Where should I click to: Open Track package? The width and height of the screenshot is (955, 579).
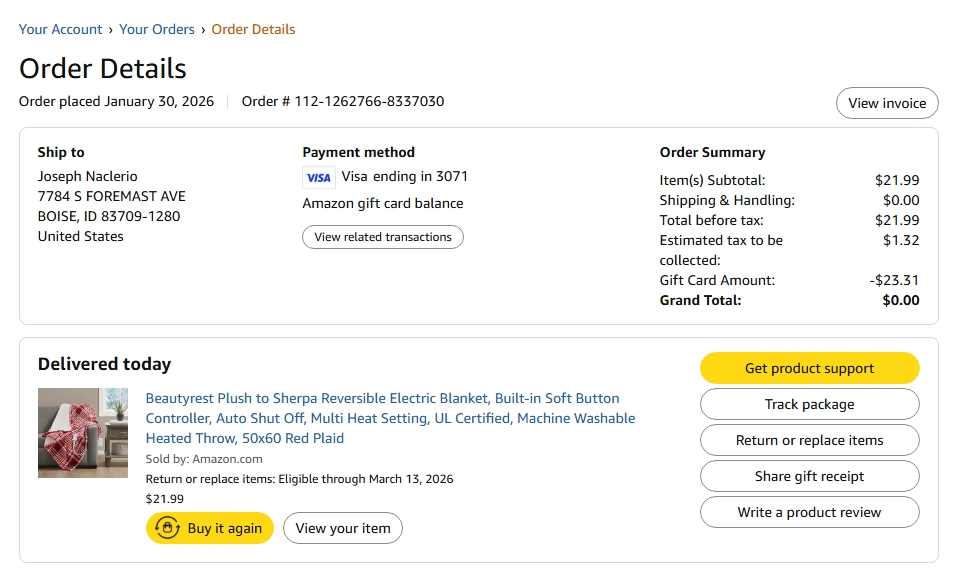[x=809, y=404]
